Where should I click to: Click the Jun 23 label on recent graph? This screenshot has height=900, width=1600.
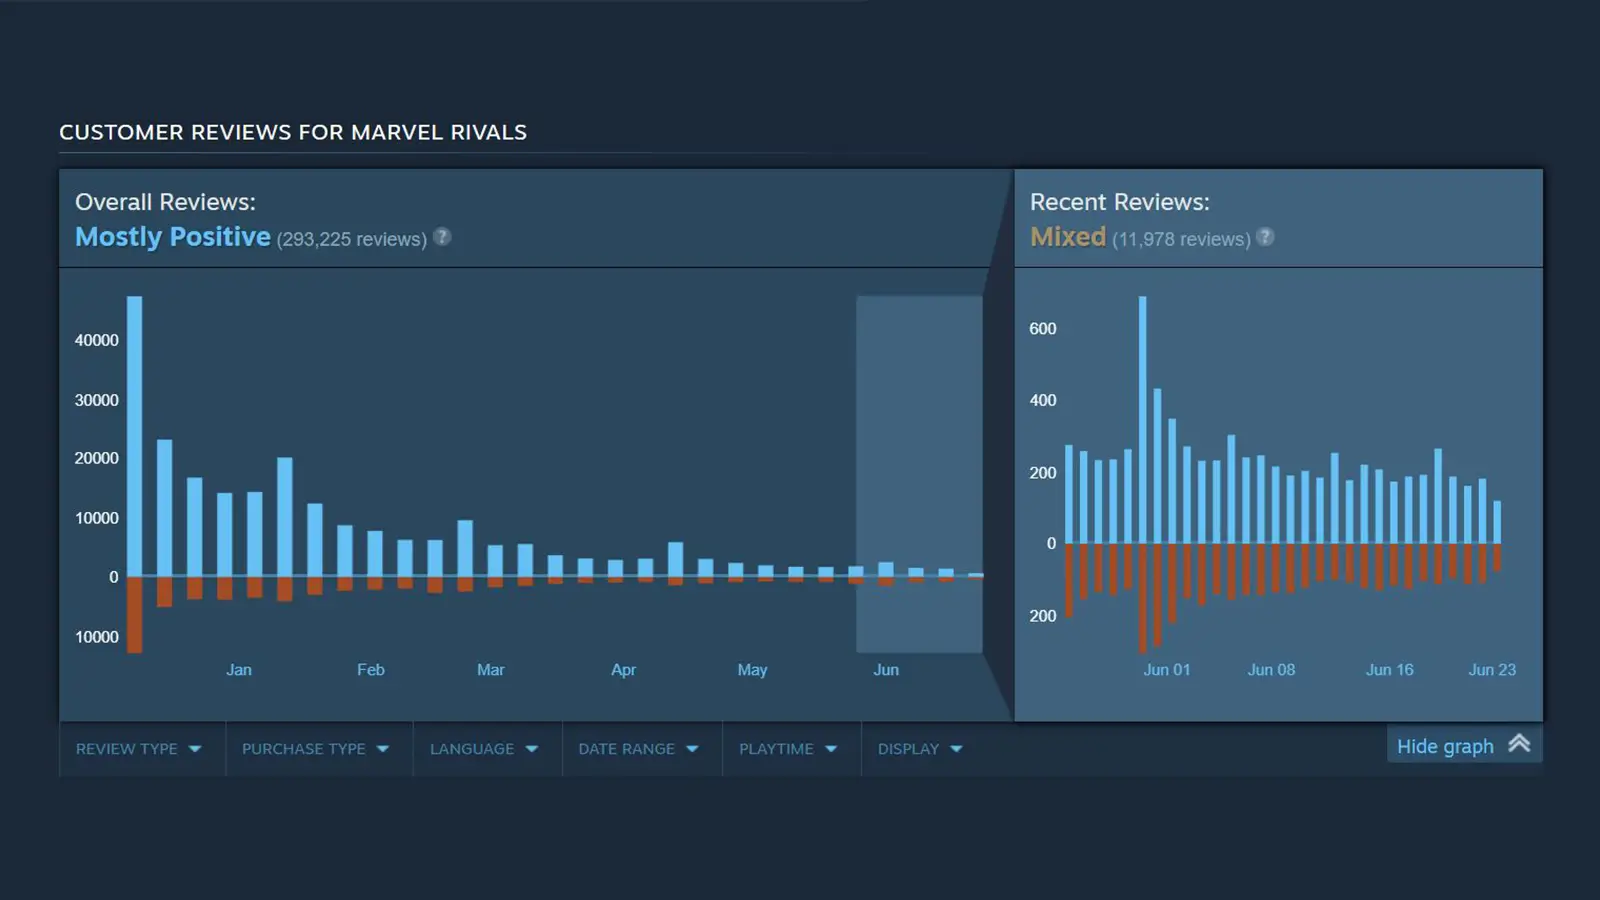click(1492, 670)
